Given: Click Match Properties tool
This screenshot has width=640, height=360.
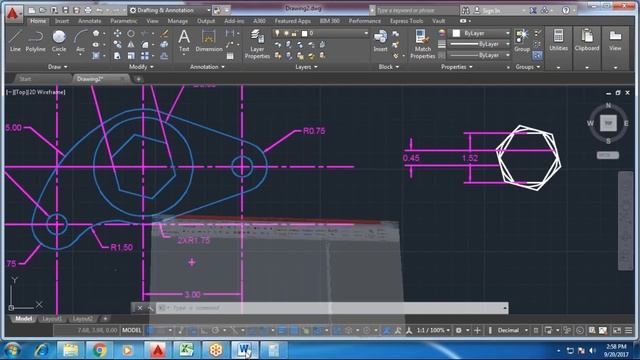Looking at the screenshot, I should click(422, 44).
